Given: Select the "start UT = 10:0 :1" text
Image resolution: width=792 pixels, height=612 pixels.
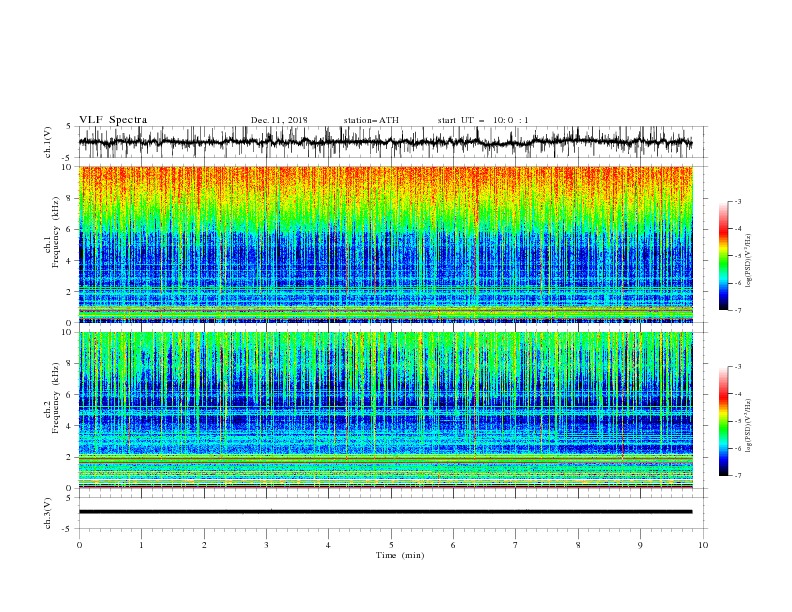Looking at the screenshot, I should (483, 120).
